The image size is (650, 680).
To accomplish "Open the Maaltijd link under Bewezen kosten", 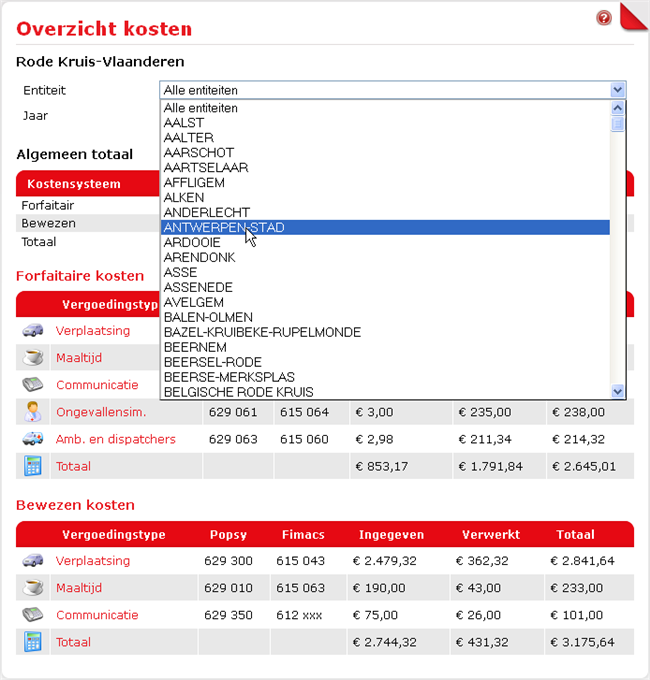I will pyautogui.click(x=79, y=588).
